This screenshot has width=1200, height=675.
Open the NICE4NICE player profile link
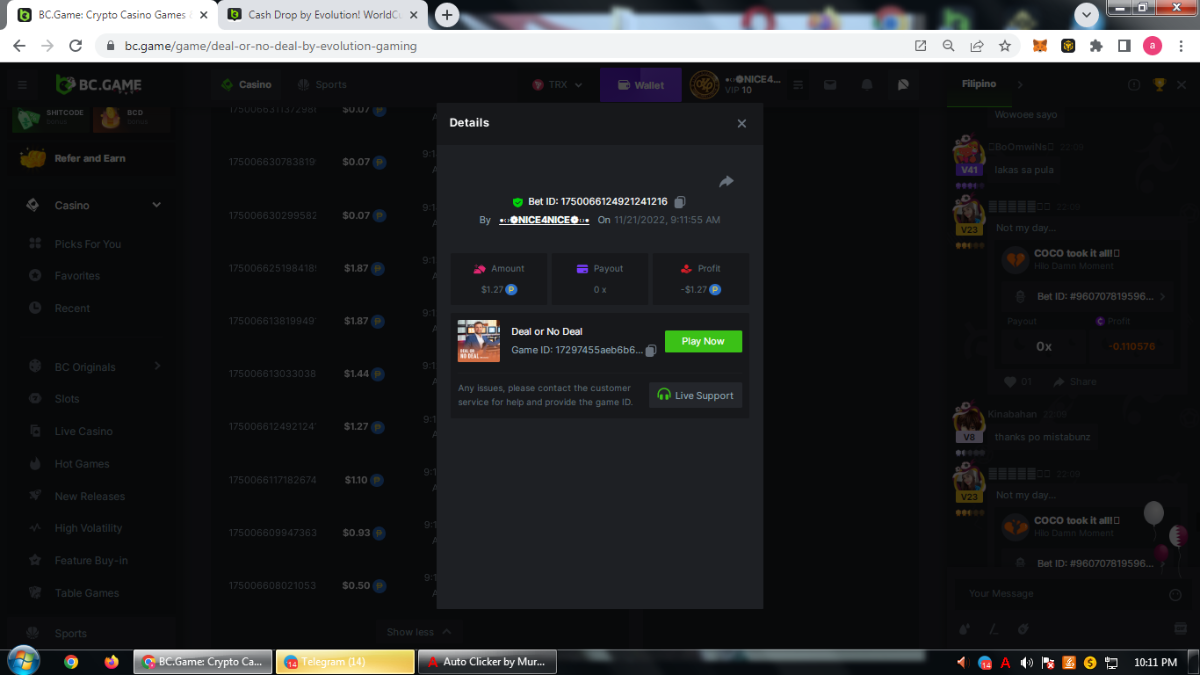(544, 220)
